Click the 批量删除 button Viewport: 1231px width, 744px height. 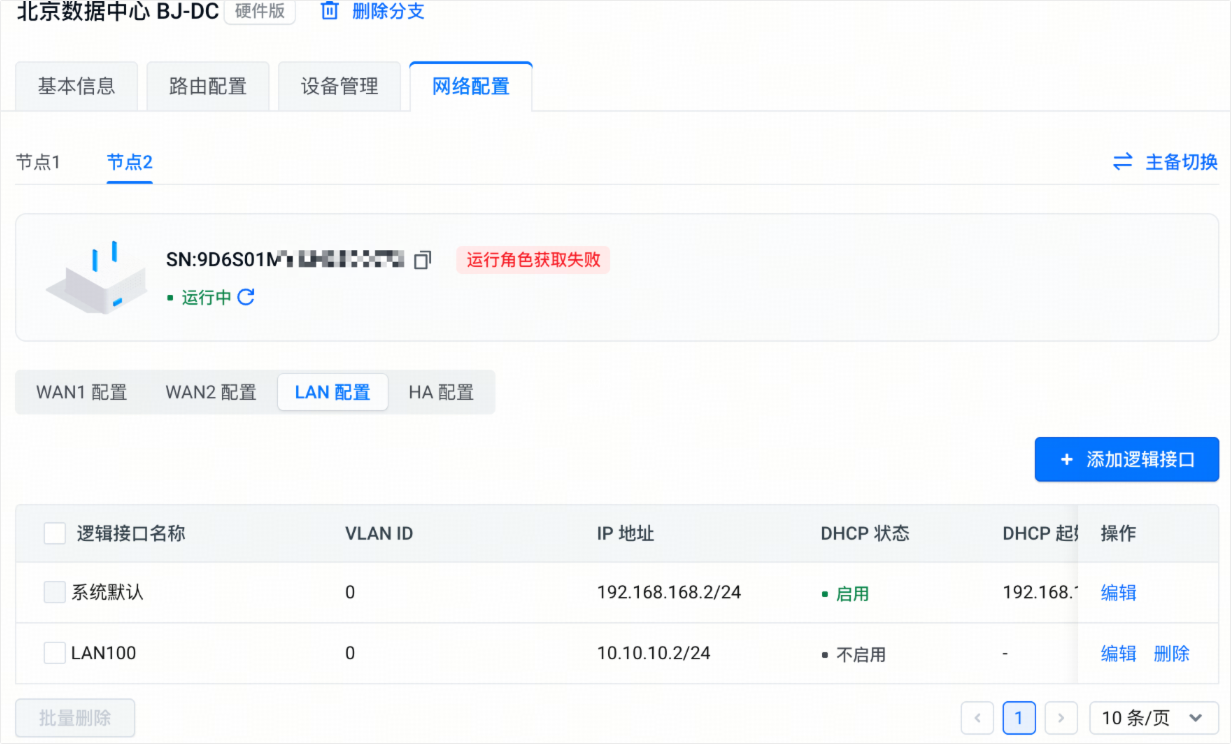pyautogui.click(x=75, y=718)
